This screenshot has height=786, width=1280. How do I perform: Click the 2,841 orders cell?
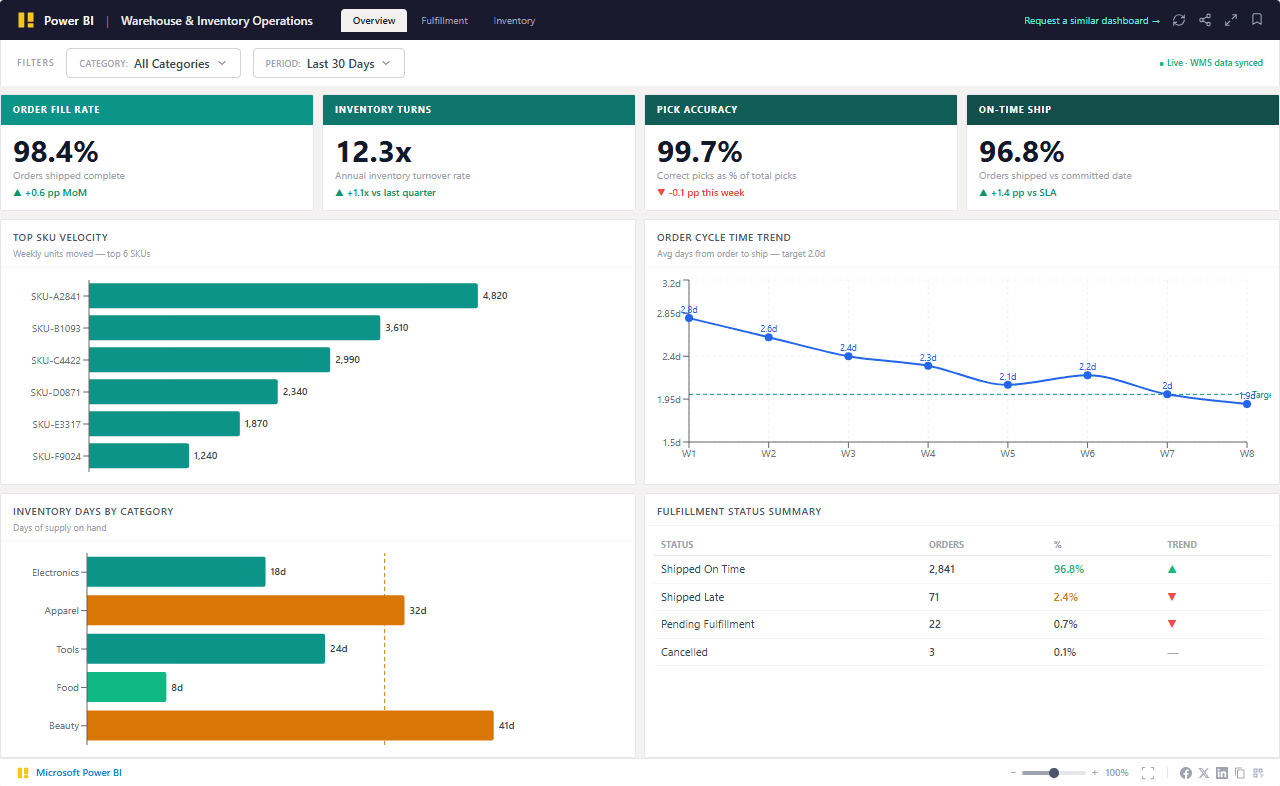(942, 569)
